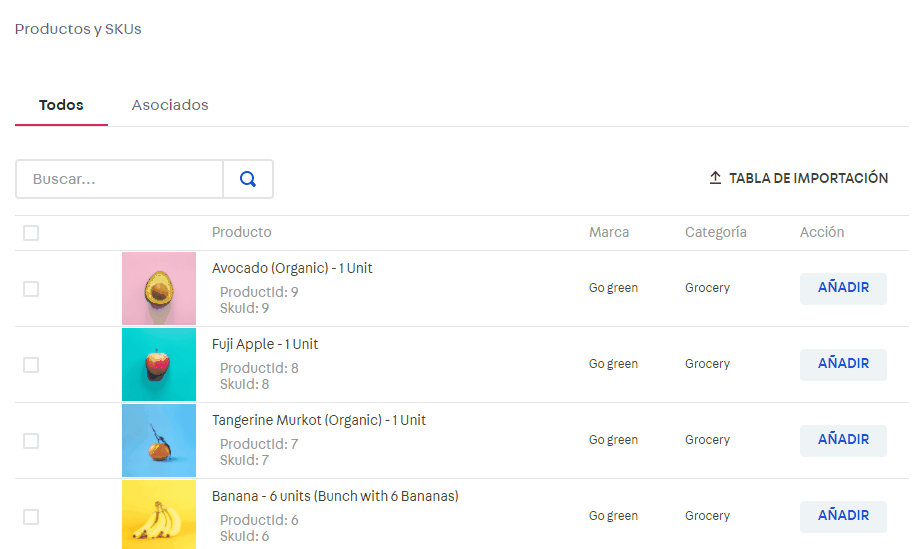Check the box for Avocado (Organic) row
922x549 pixels.
[x=31, y=289]
